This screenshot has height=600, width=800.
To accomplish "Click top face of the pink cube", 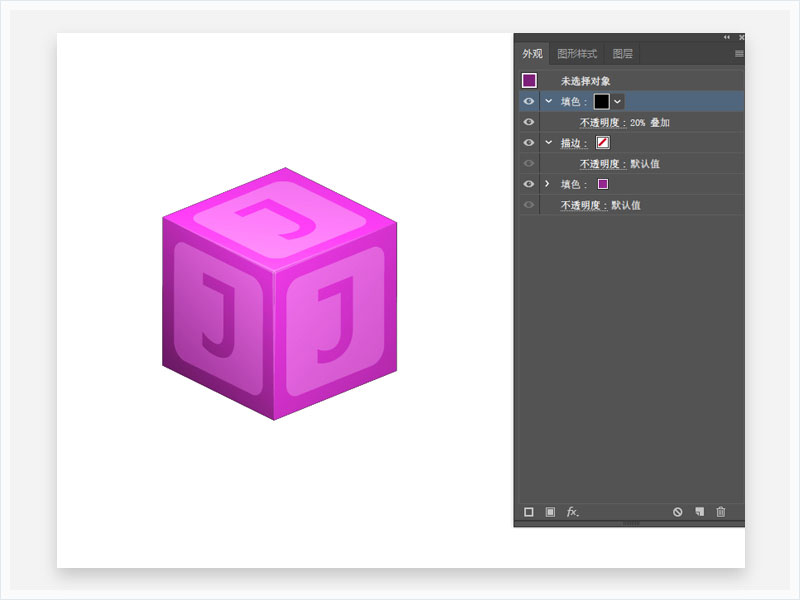I will (x=280, y=219).
